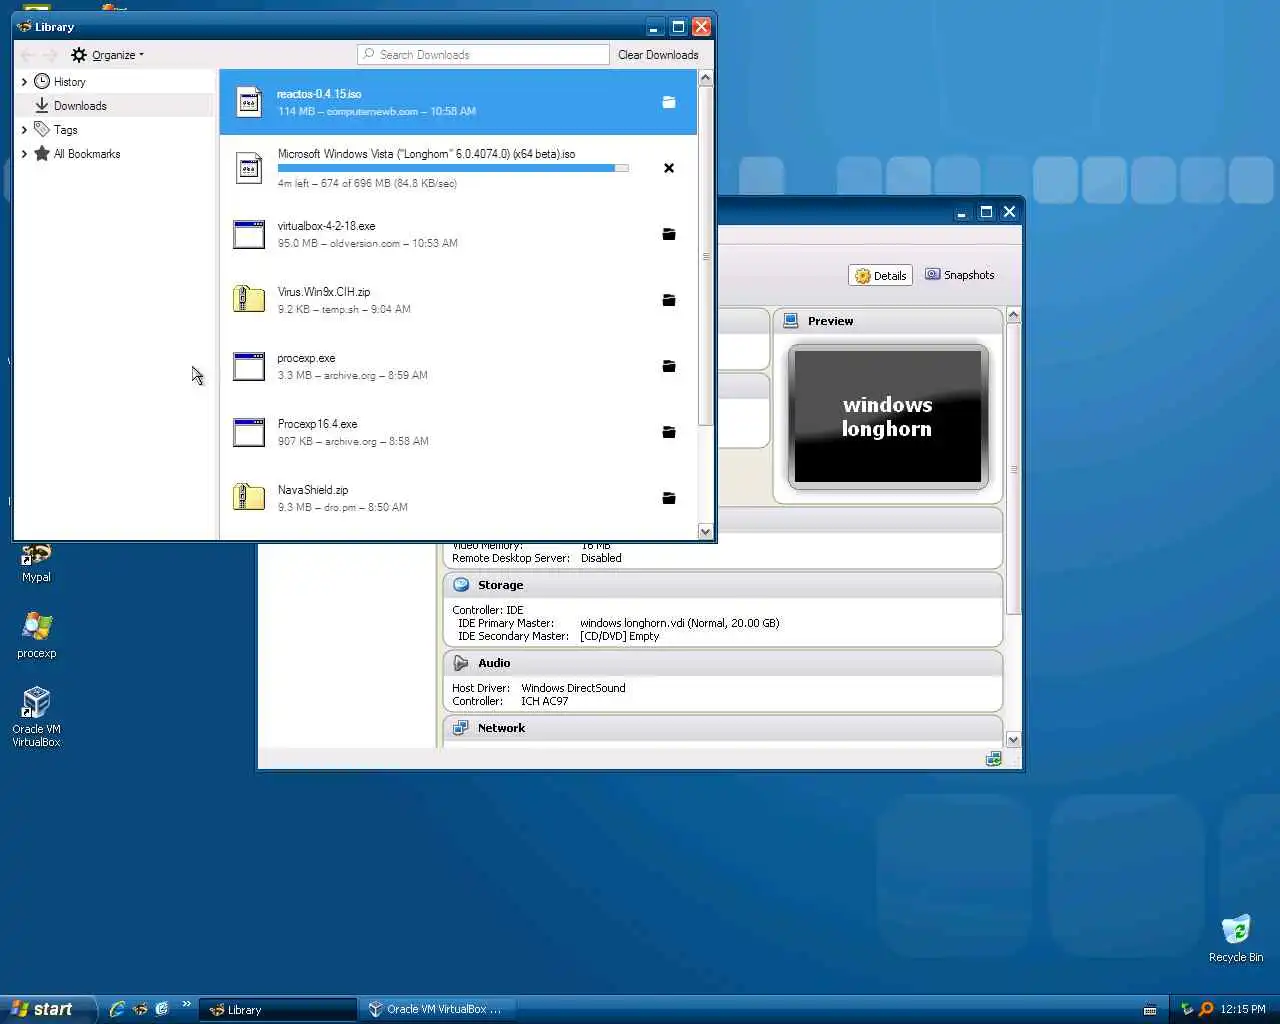The image size is (1280, 1024).
Task: Open the Start menu
Action: [47, 1009]
